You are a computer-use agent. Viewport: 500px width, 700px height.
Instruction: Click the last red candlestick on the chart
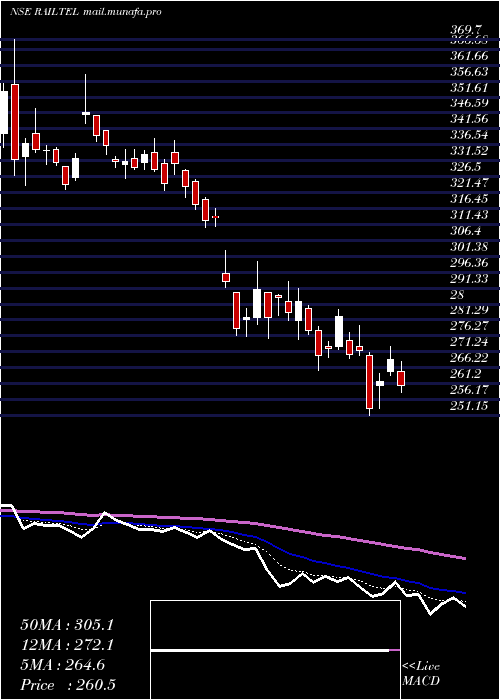click(401, 378)
